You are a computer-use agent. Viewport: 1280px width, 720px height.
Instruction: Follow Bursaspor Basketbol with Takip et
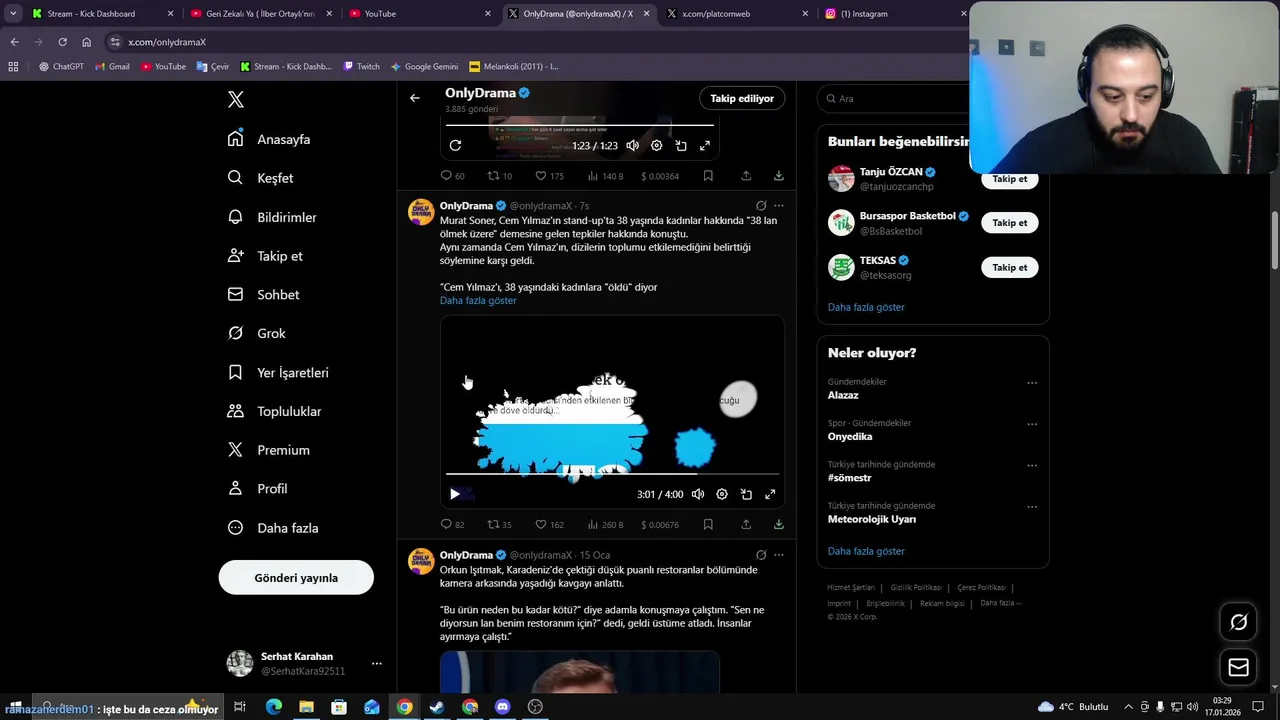tap(1009, 223)
